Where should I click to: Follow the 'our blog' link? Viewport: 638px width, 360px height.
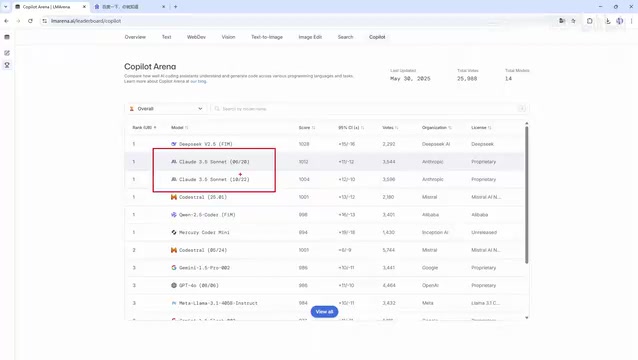click(x=199, y=81)
